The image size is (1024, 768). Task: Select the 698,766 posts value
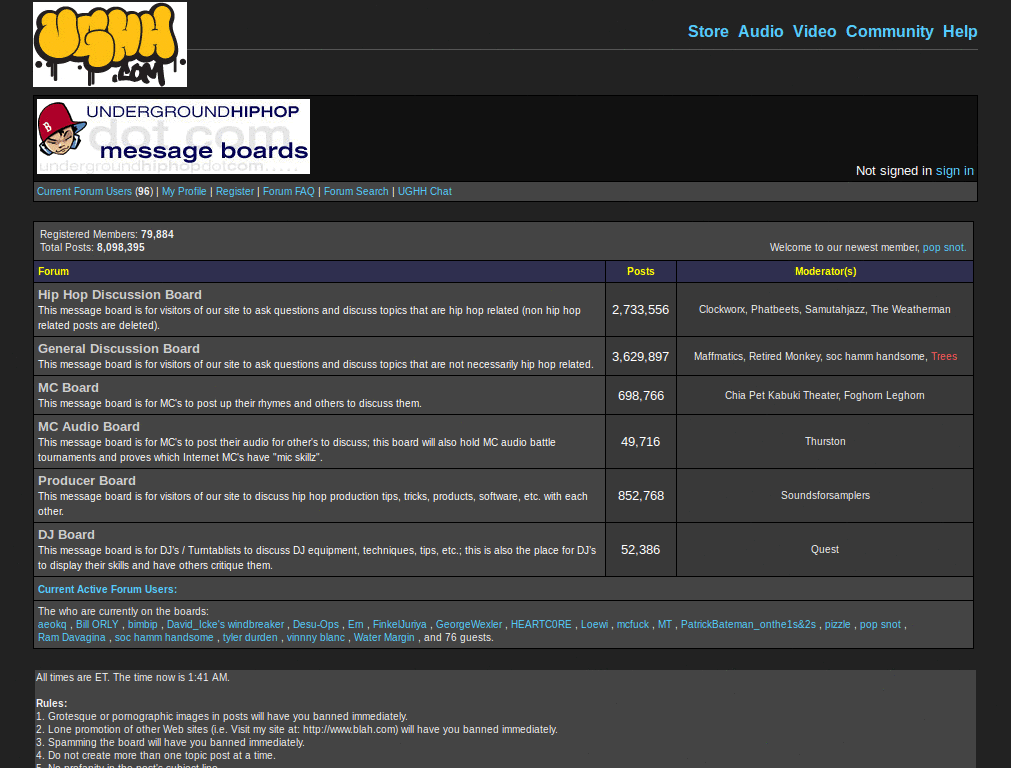(x=641, y=396)
